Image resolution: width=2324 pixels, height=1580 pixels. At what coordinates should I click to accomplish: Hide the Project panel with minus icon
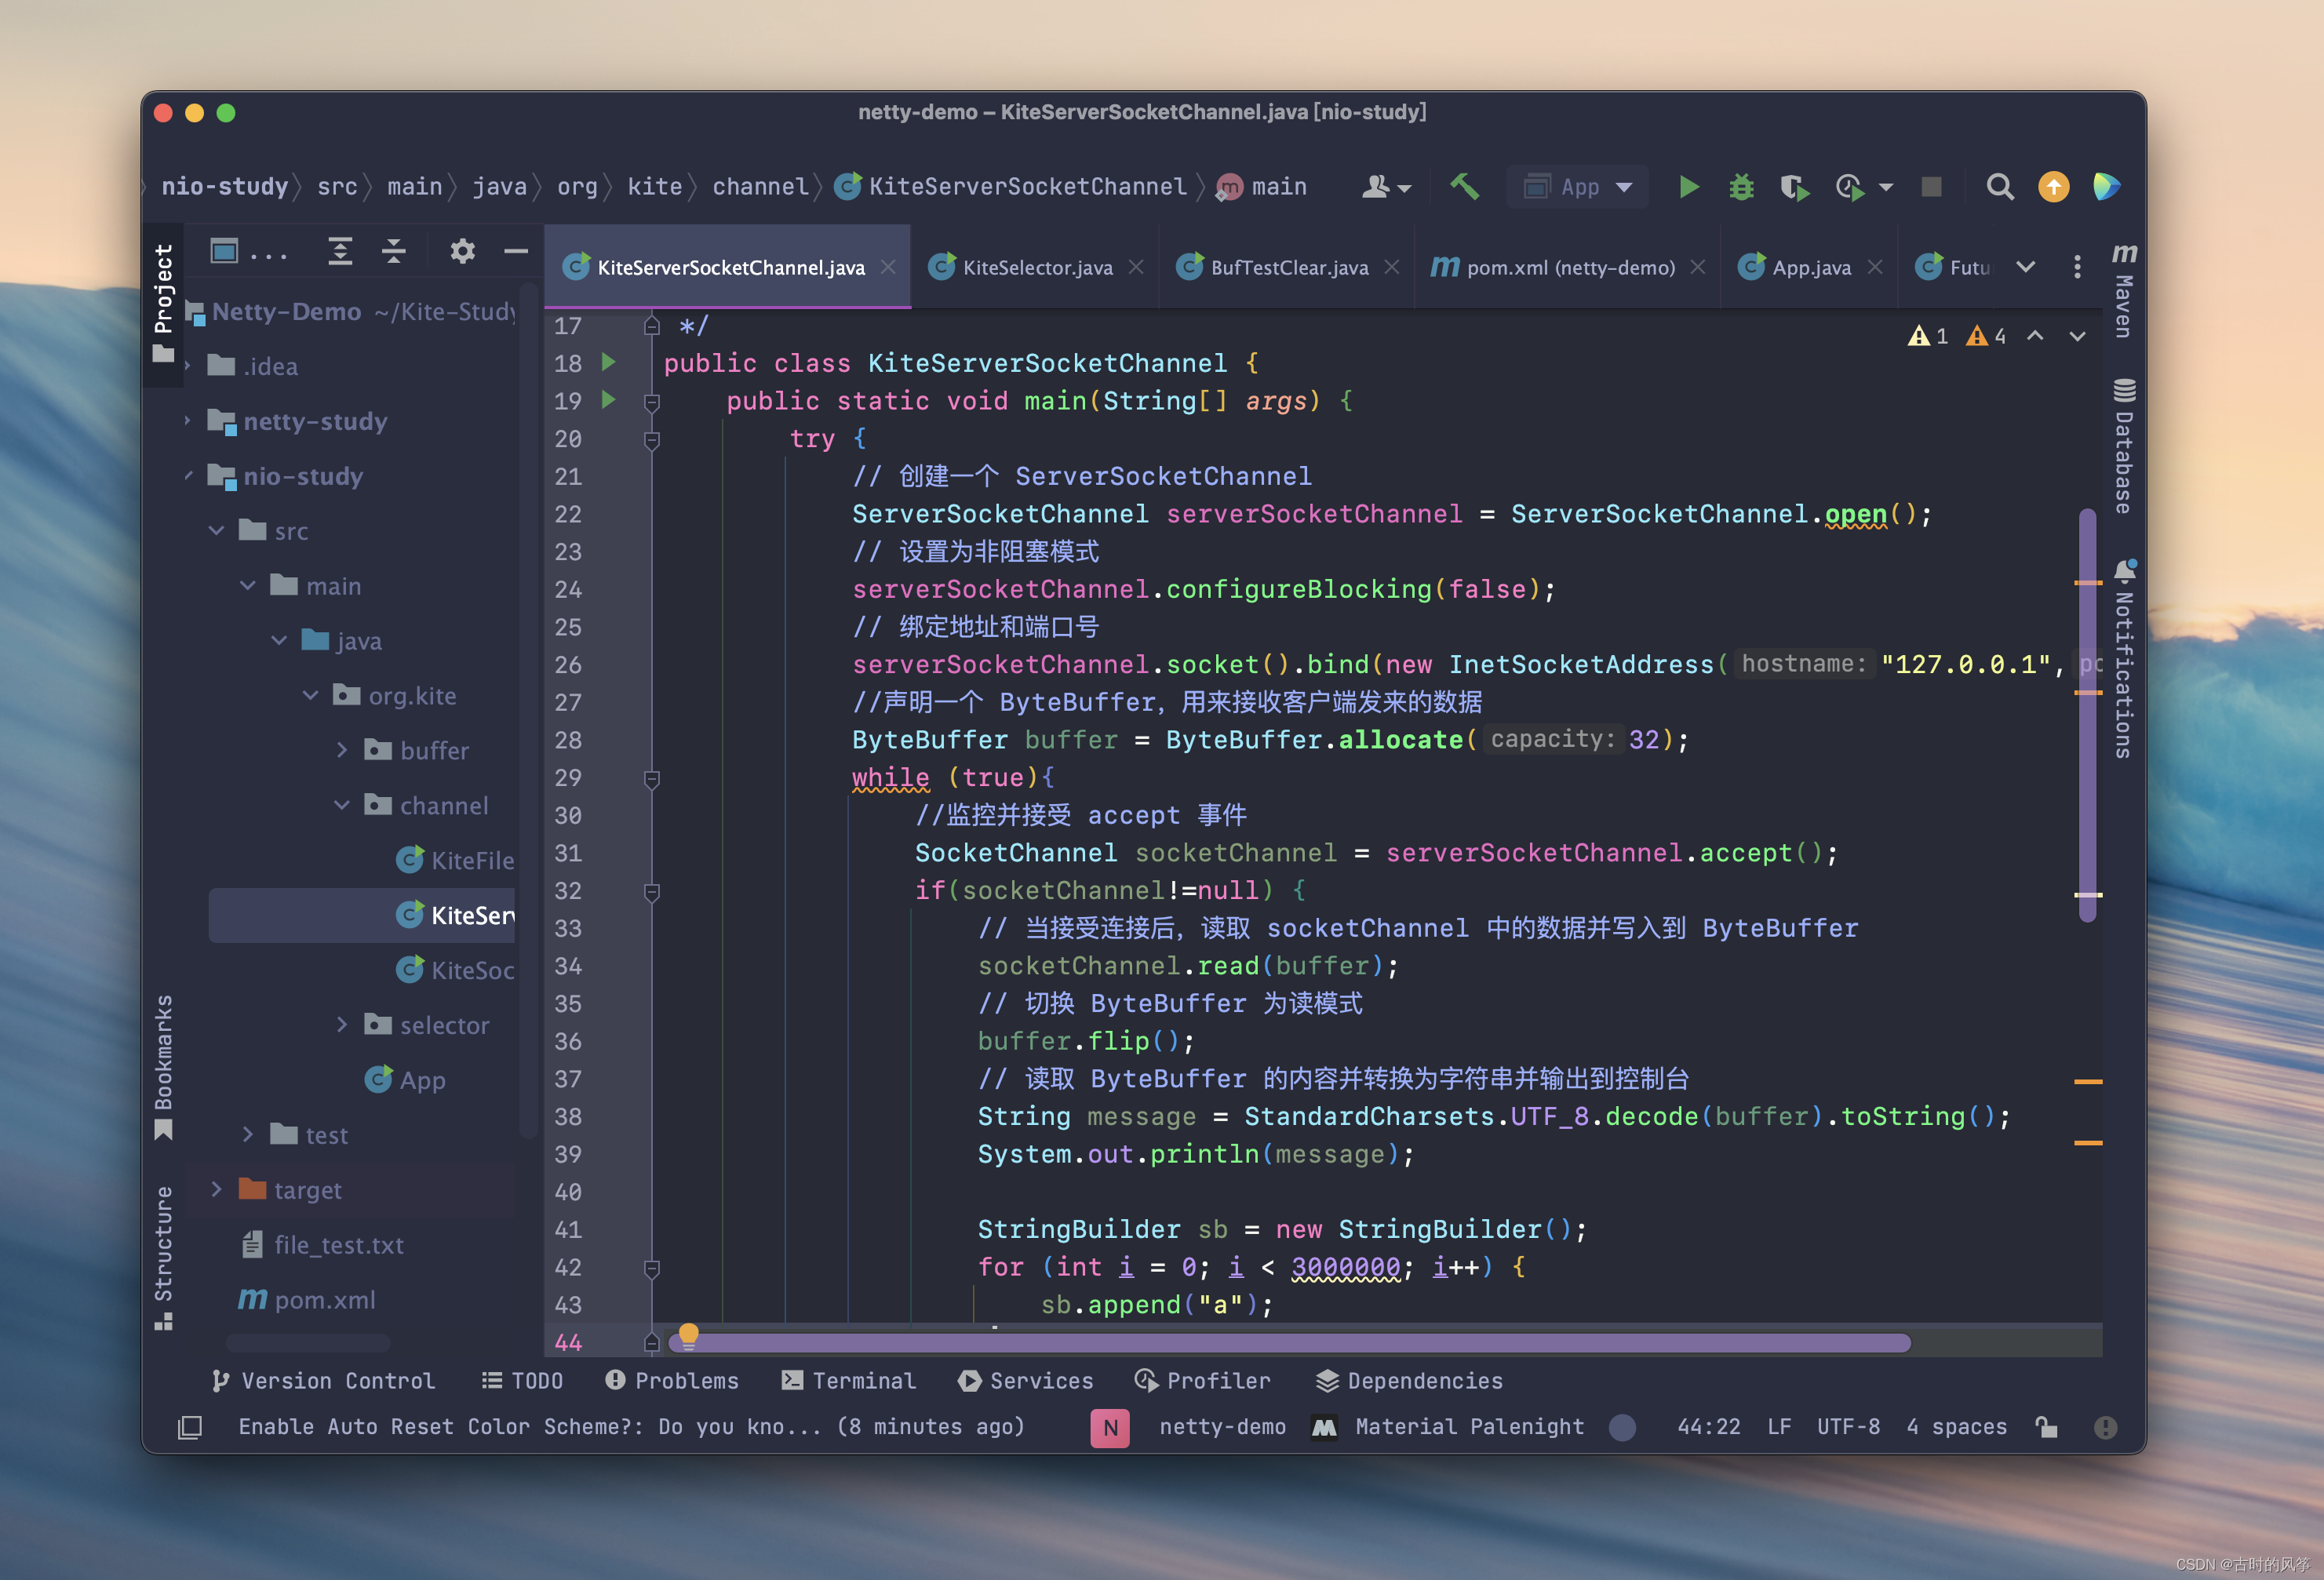(516, 251)
